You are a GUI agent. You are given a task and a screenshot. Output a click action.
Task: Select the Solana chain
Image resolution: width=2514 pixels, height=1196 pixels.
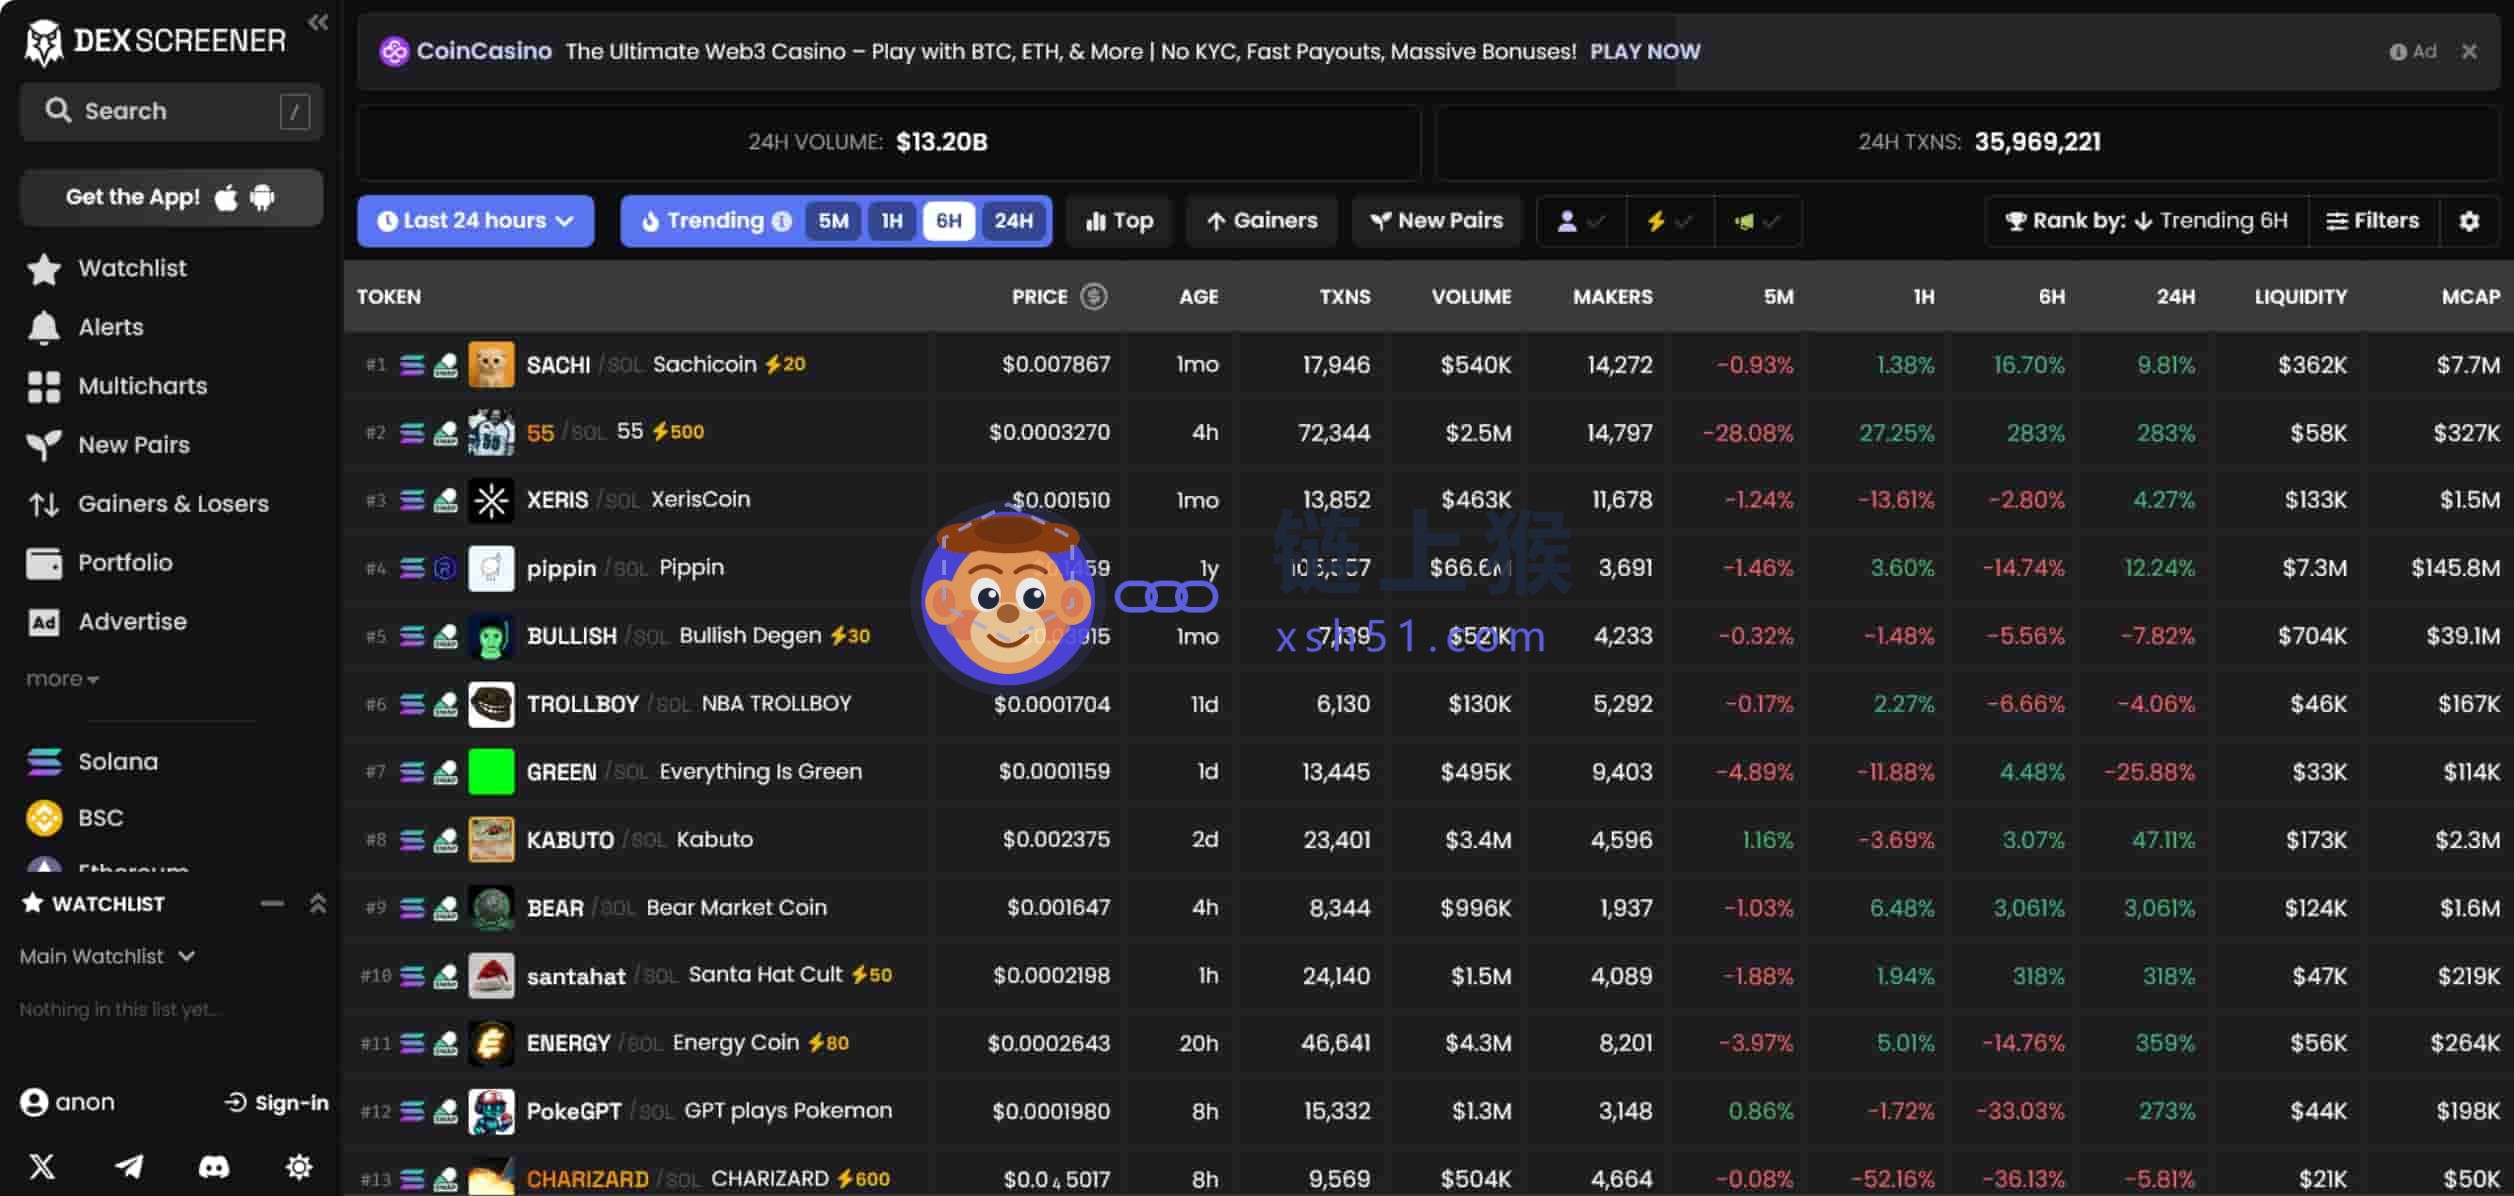[x=92, y=762]
